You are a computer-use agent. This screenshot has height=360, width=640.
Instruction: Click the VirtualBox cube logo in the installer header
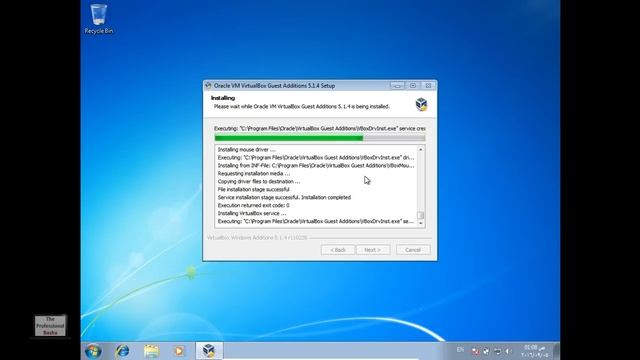click(x=421, y=104)
